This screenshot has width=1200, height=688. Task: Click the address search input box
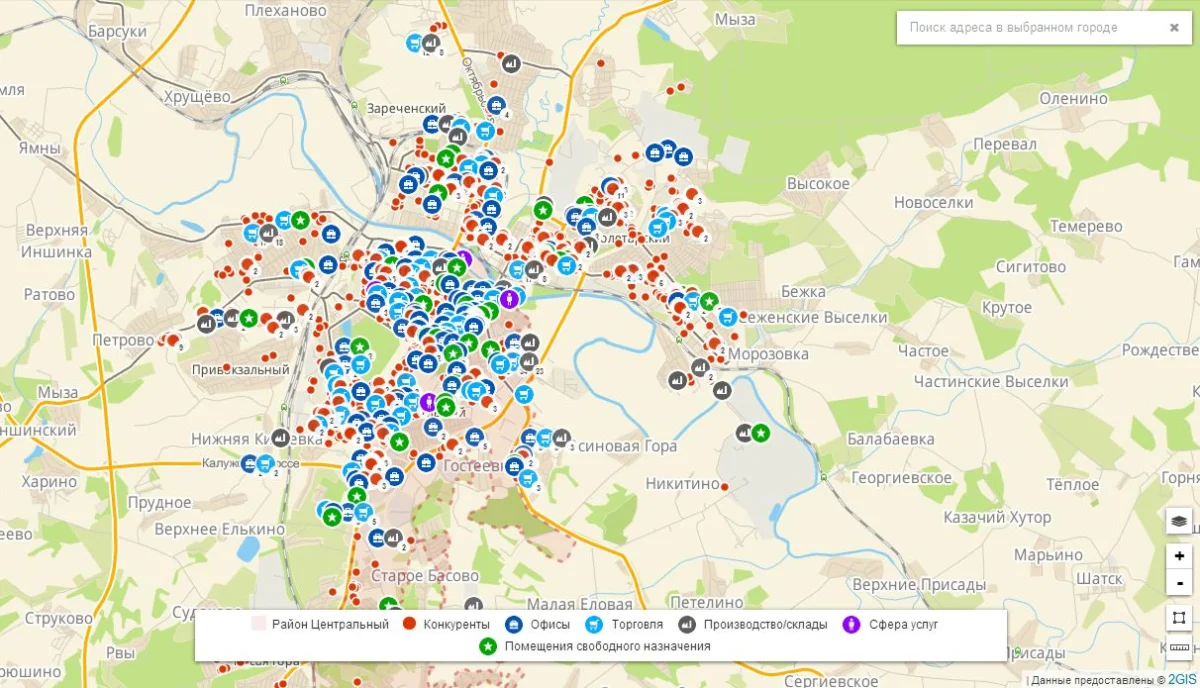[1030, 28]
